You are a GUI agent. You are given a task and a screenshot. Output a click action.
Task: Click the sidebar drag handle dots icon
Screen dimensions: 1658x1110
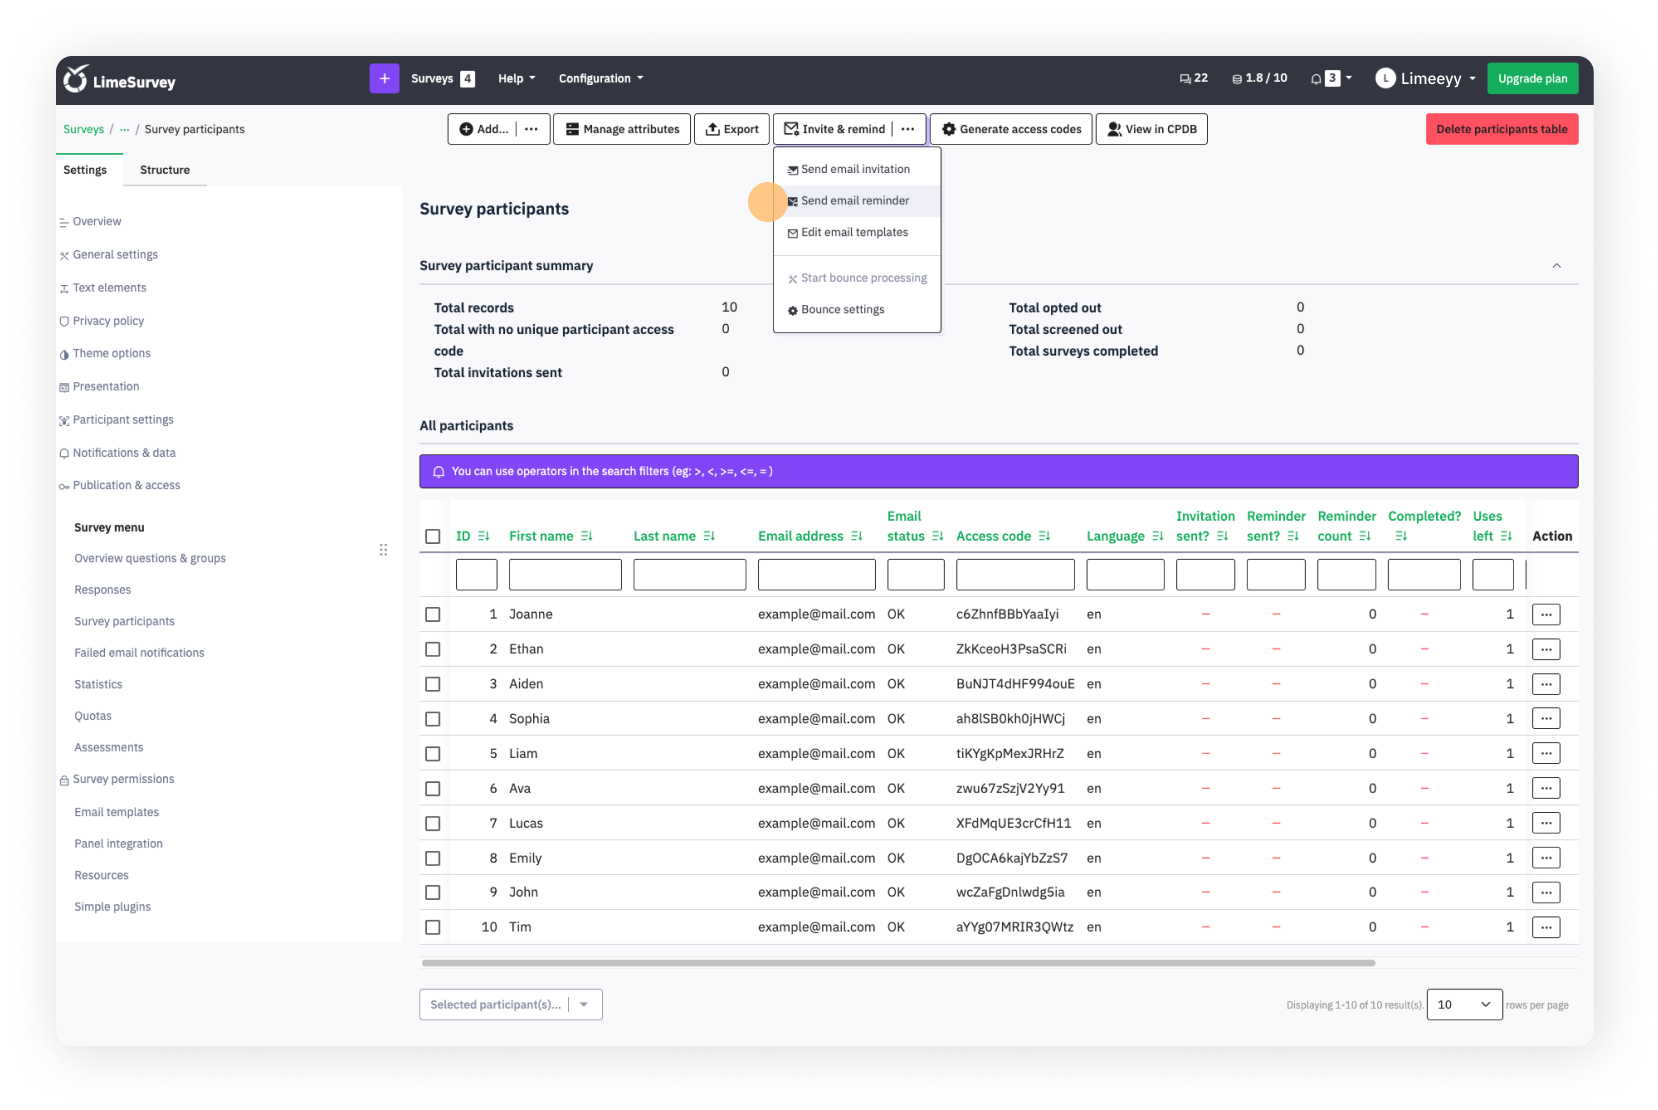point(383,550)
